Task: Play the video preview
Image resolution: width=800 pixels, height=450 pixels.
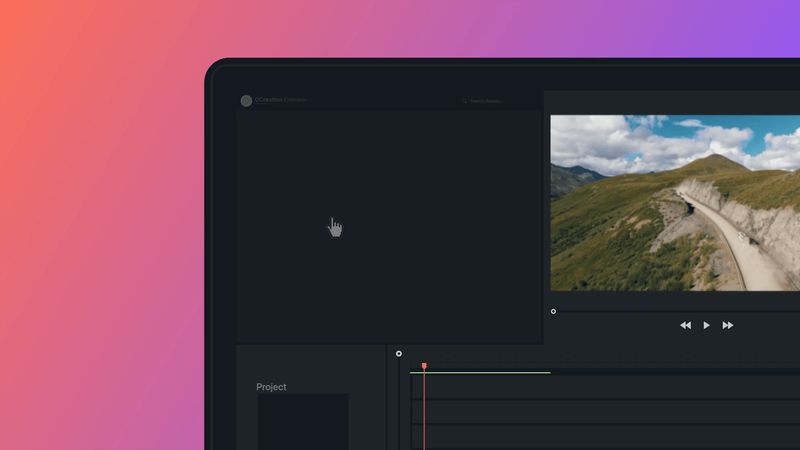Action: pos(706,325)
